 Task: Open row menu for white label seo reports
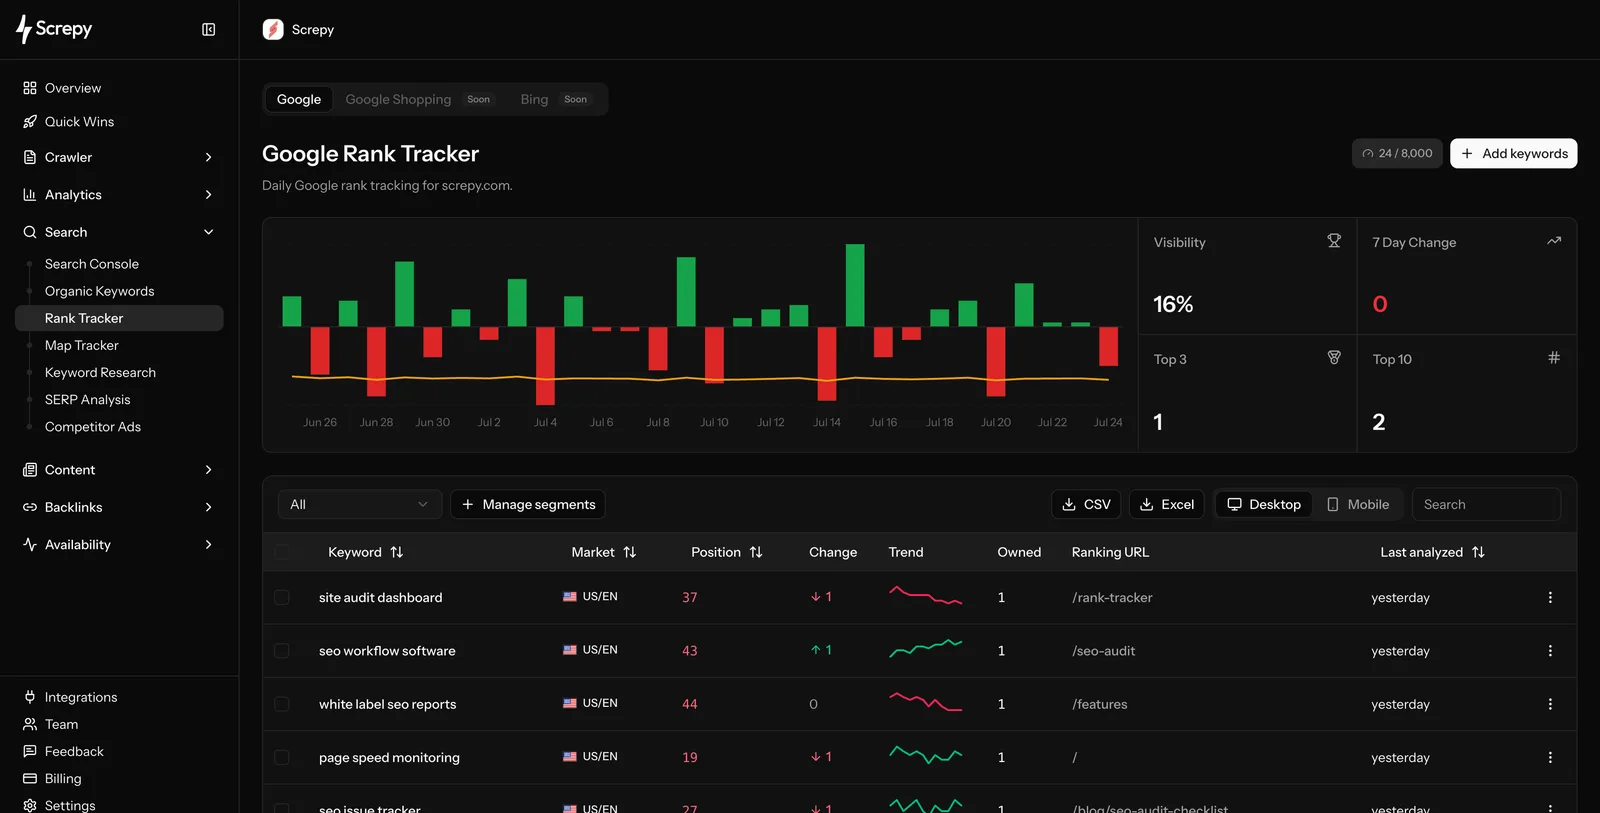[1550, 704]
